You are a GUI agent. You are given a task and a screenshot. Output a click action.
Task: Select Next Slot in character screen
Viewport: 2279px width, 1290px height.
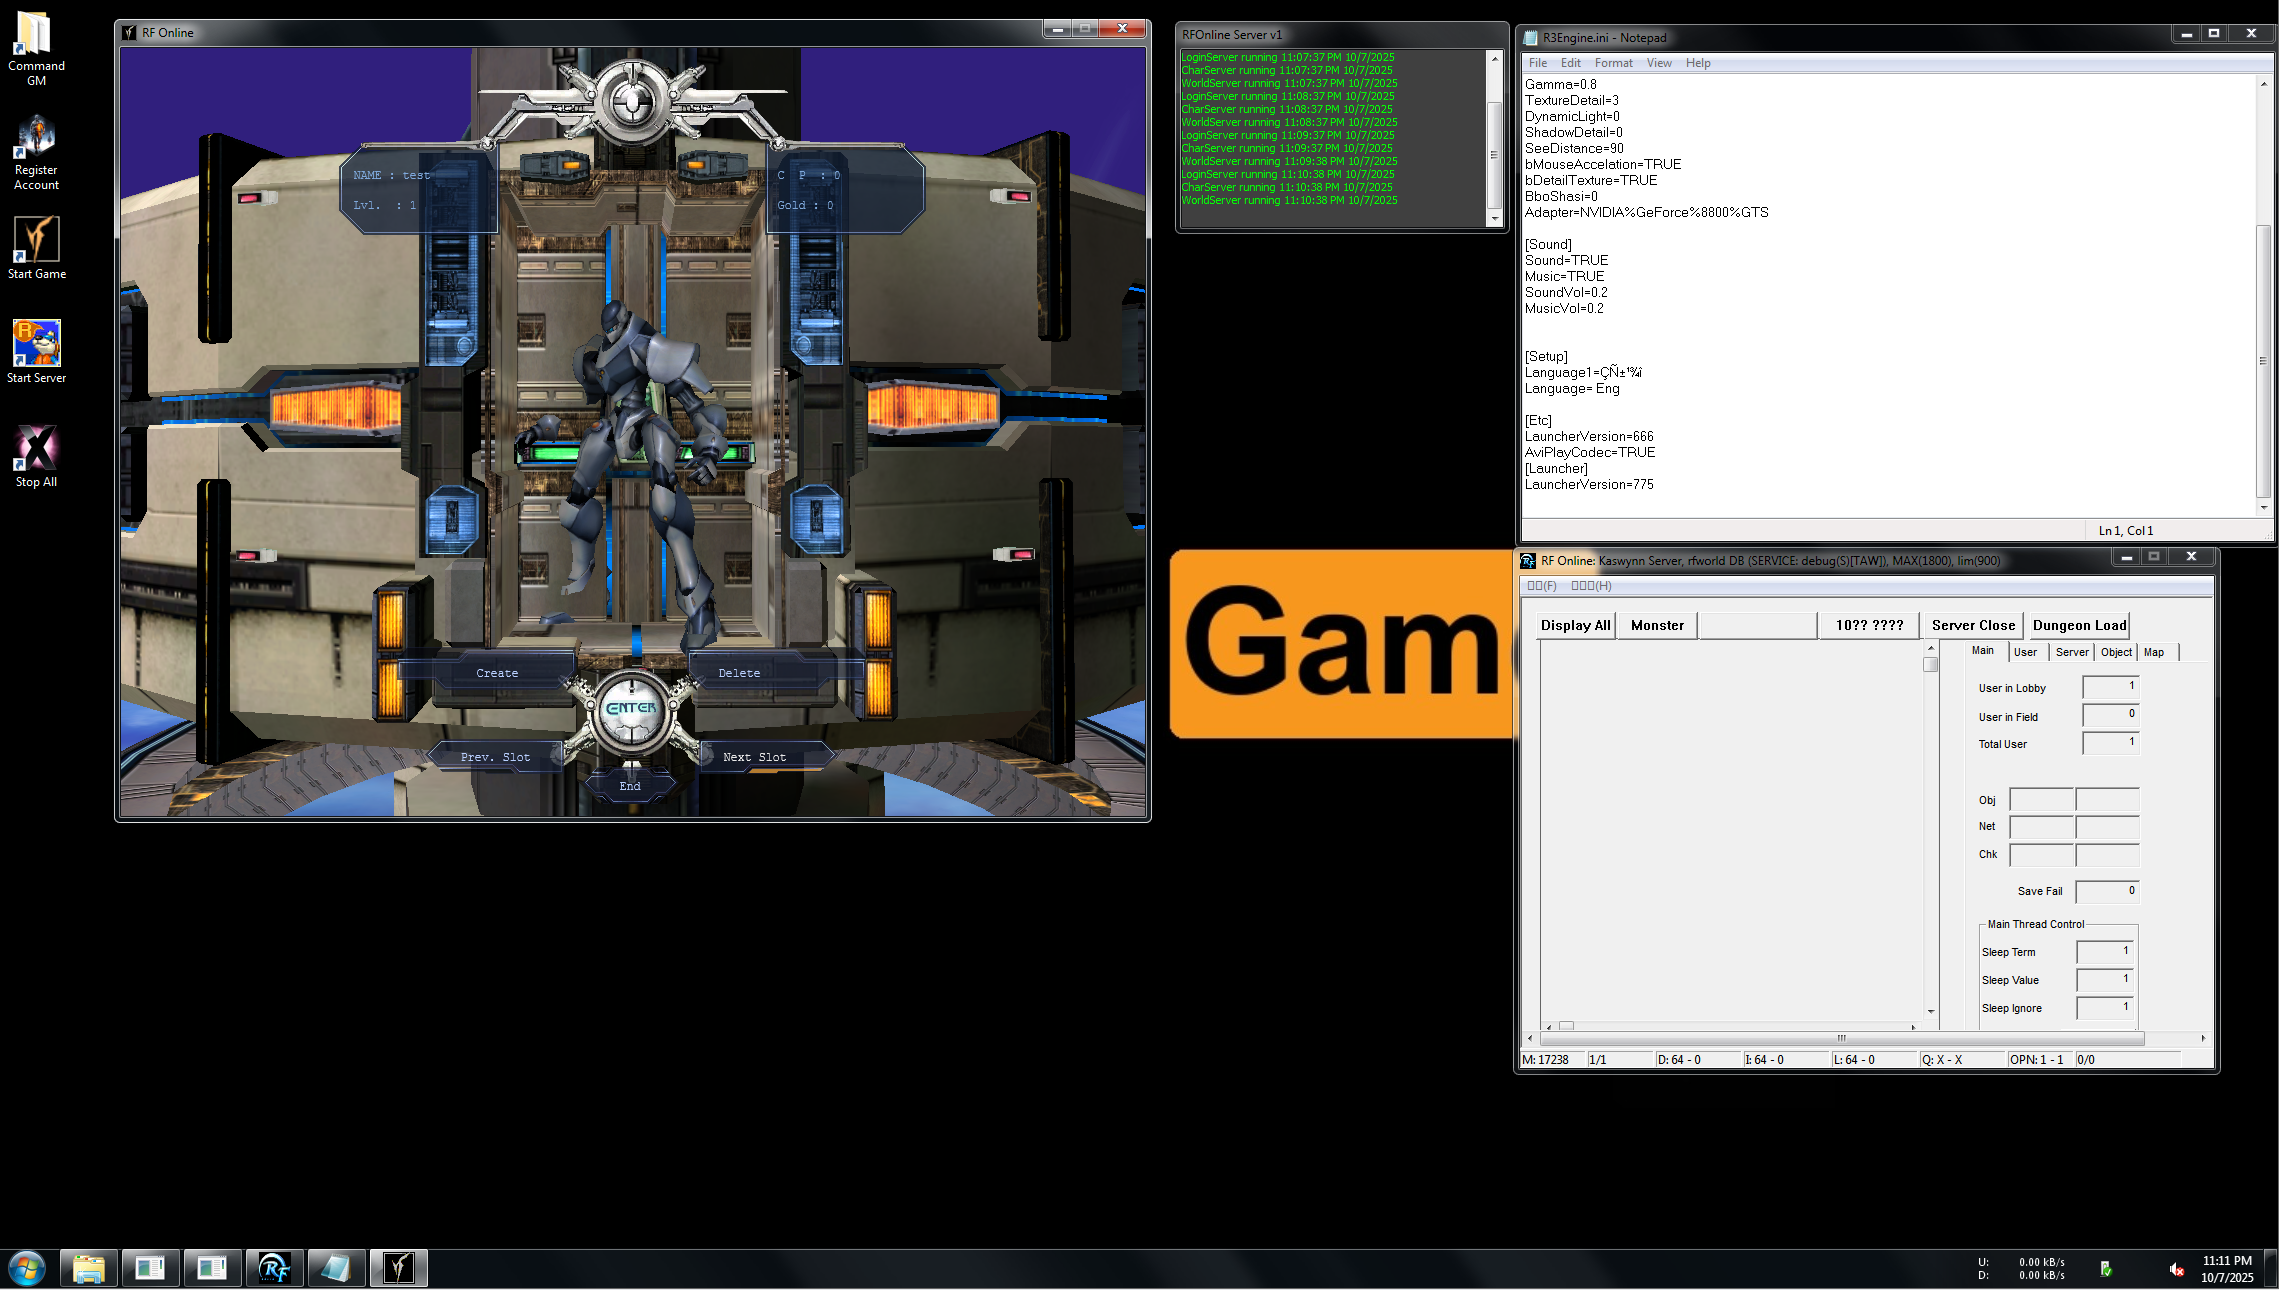click(x=754, y=757)
